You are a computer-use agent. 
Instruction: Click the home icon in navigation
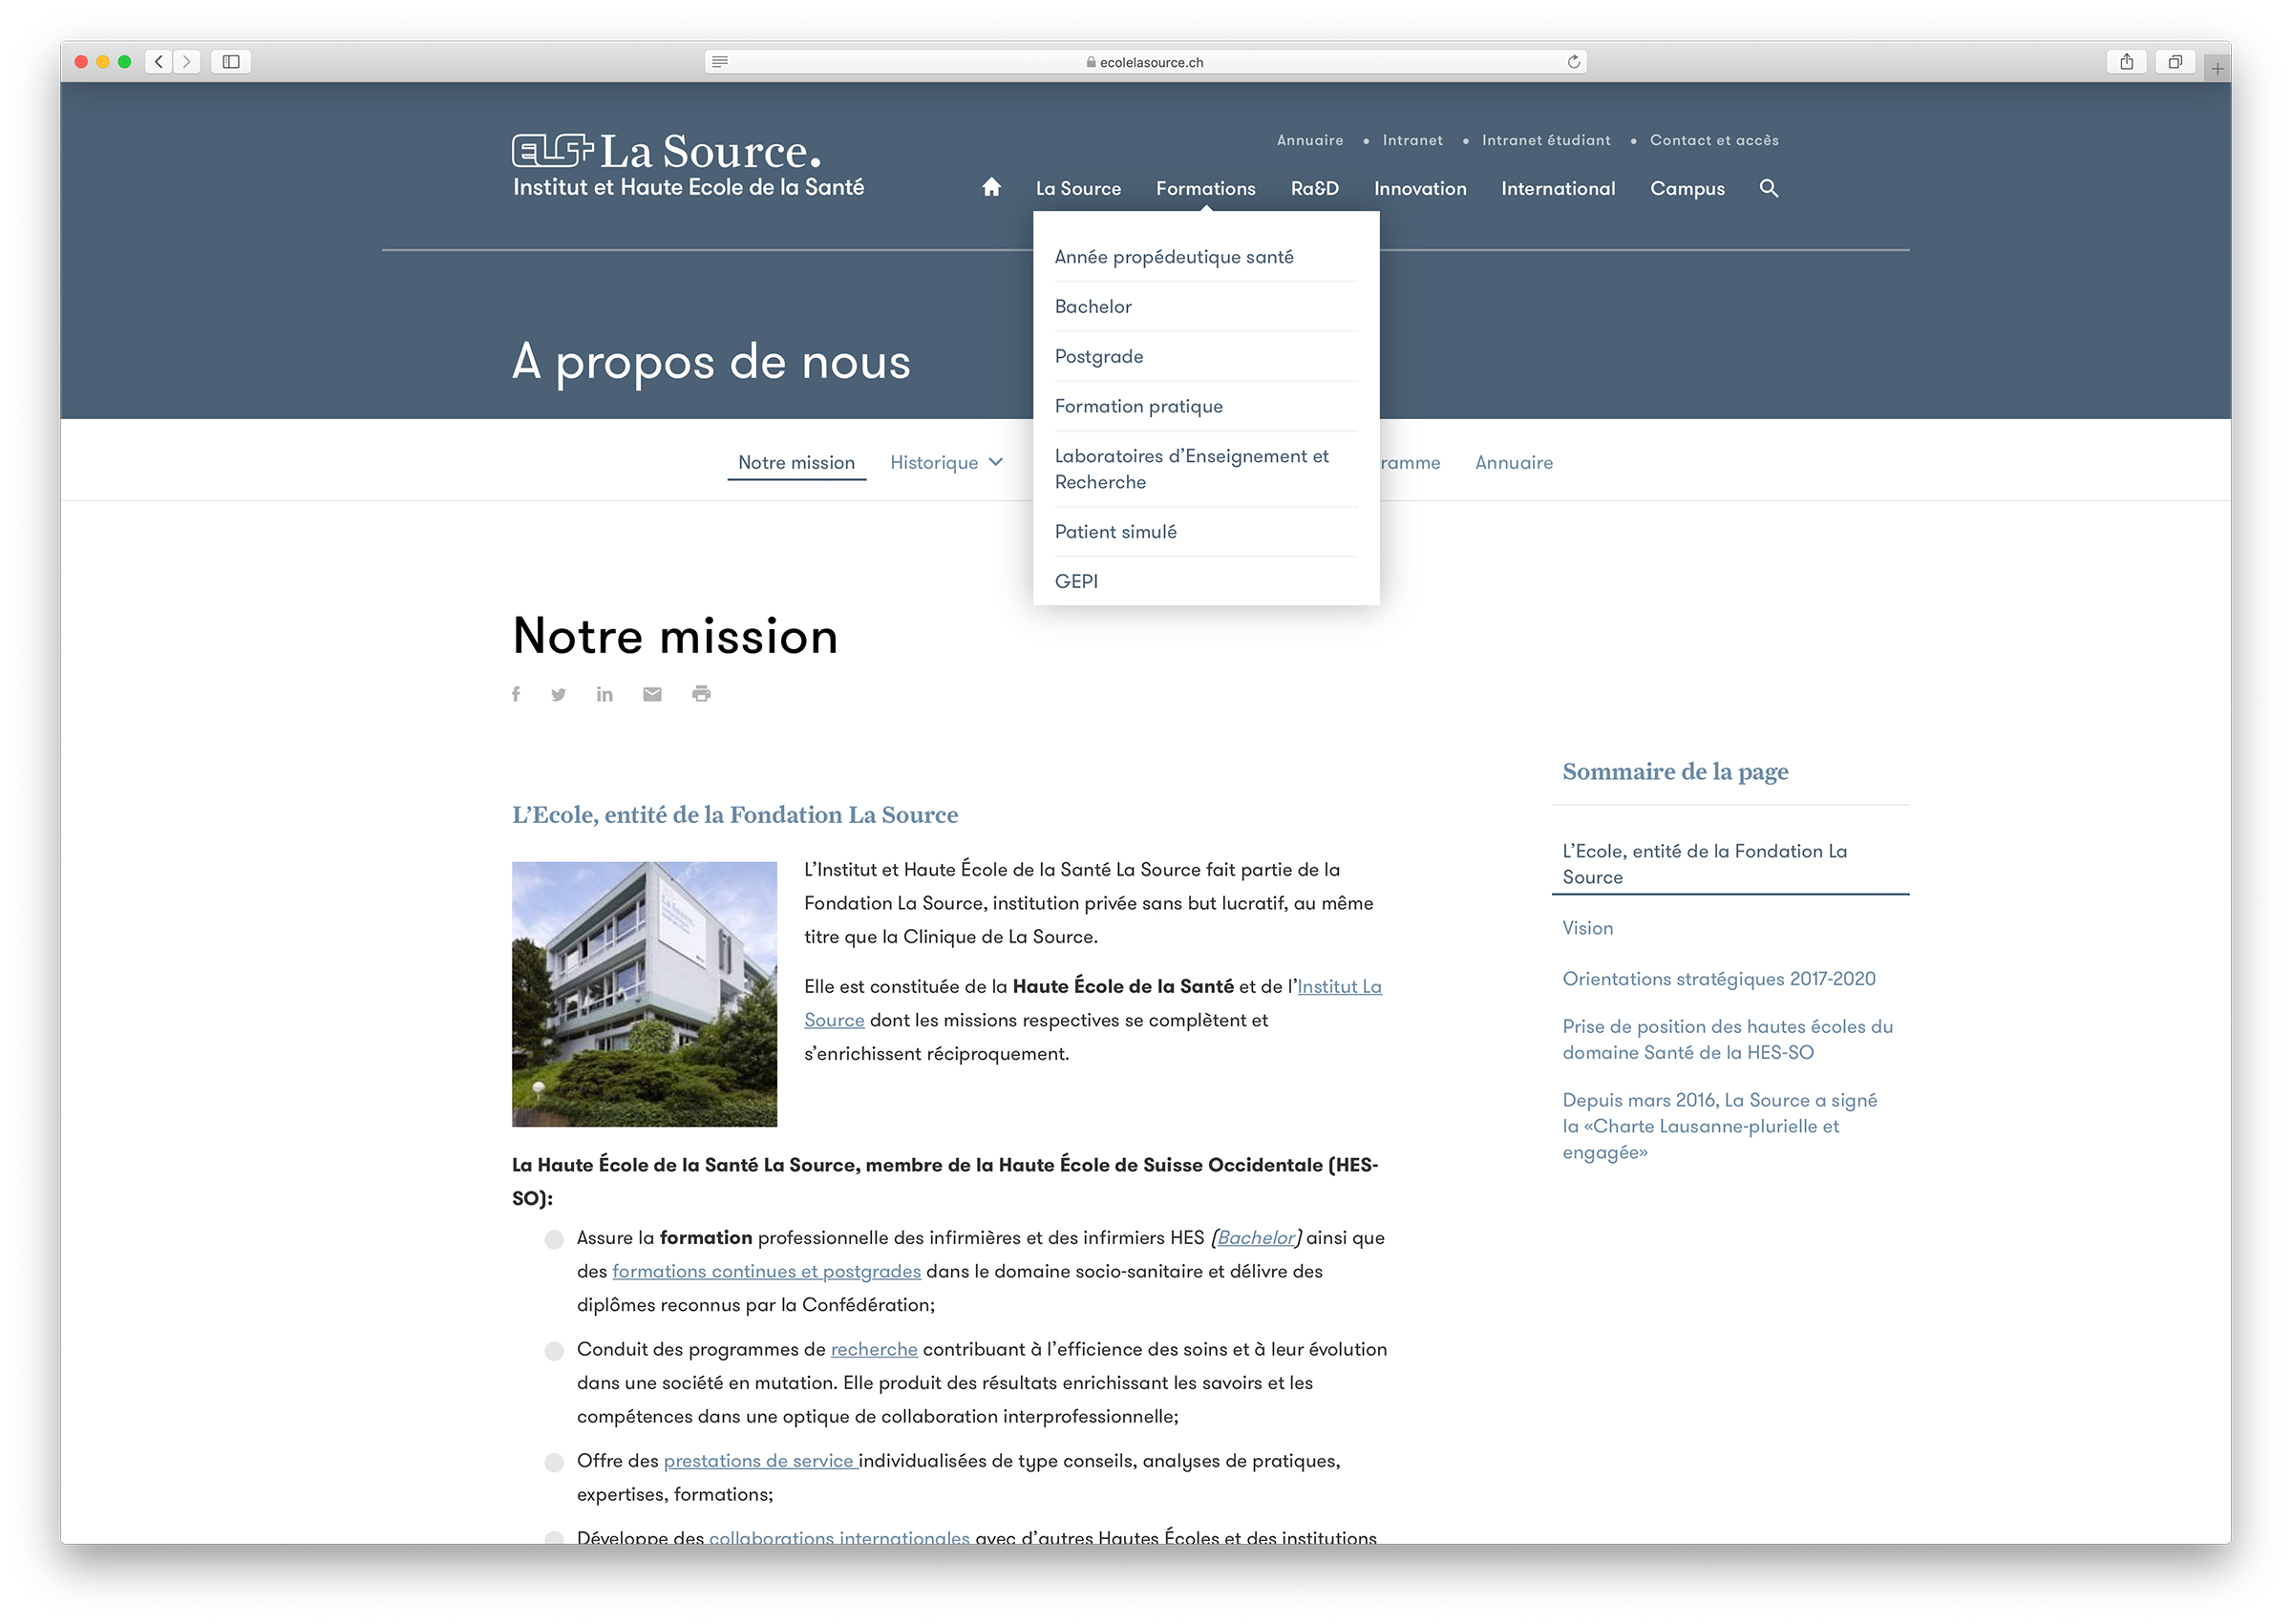pos(990,188)
